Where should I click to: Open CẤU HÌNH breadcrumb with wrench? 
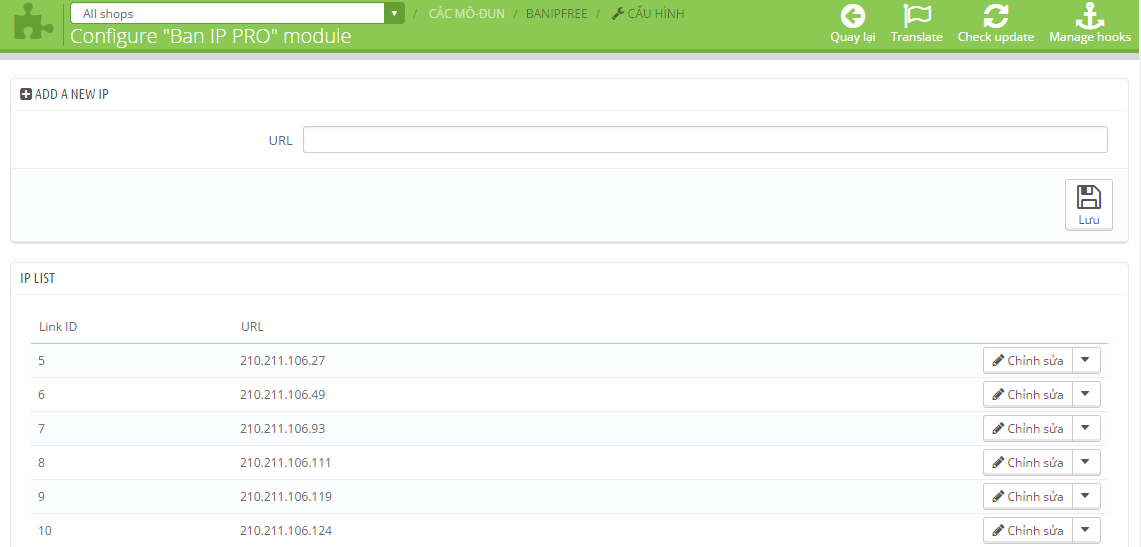tap(648, 13)
